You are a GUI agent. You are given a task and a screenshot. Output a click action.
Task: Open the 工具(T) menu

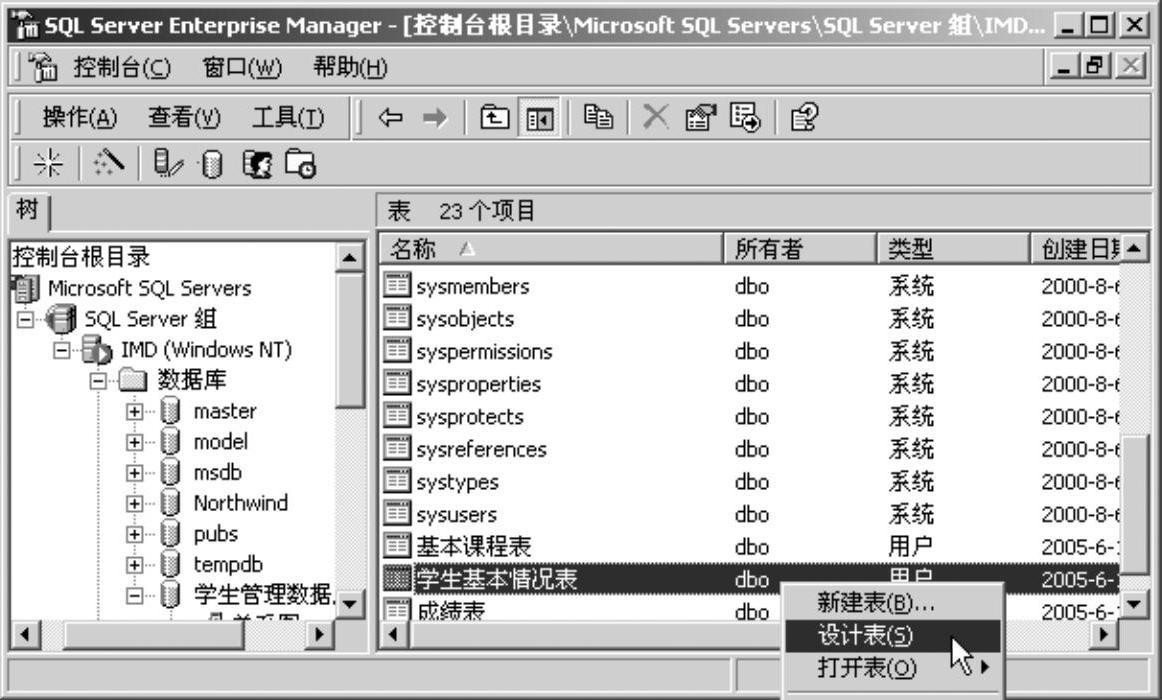(x=288, y=117)
